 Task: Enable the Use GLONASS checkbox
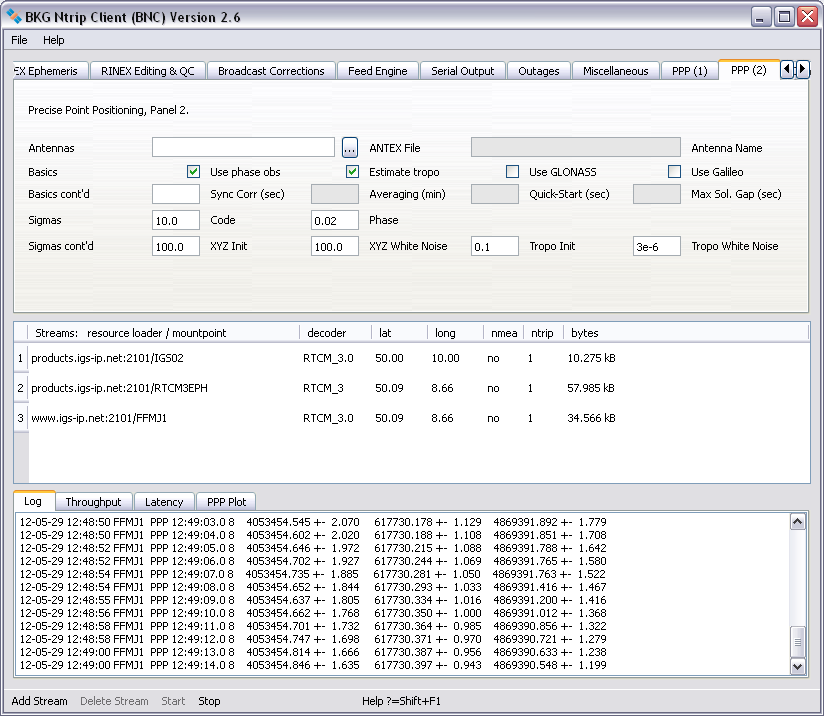click(x=513, y=172)
